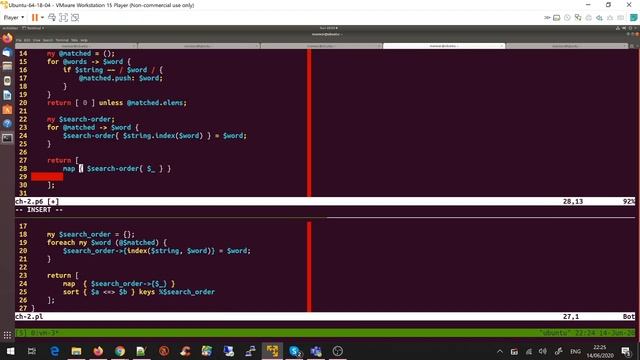Click the tmux window status '0:vm-3*'
Screen dimensions: 640x360
click(x=45, y=333)
